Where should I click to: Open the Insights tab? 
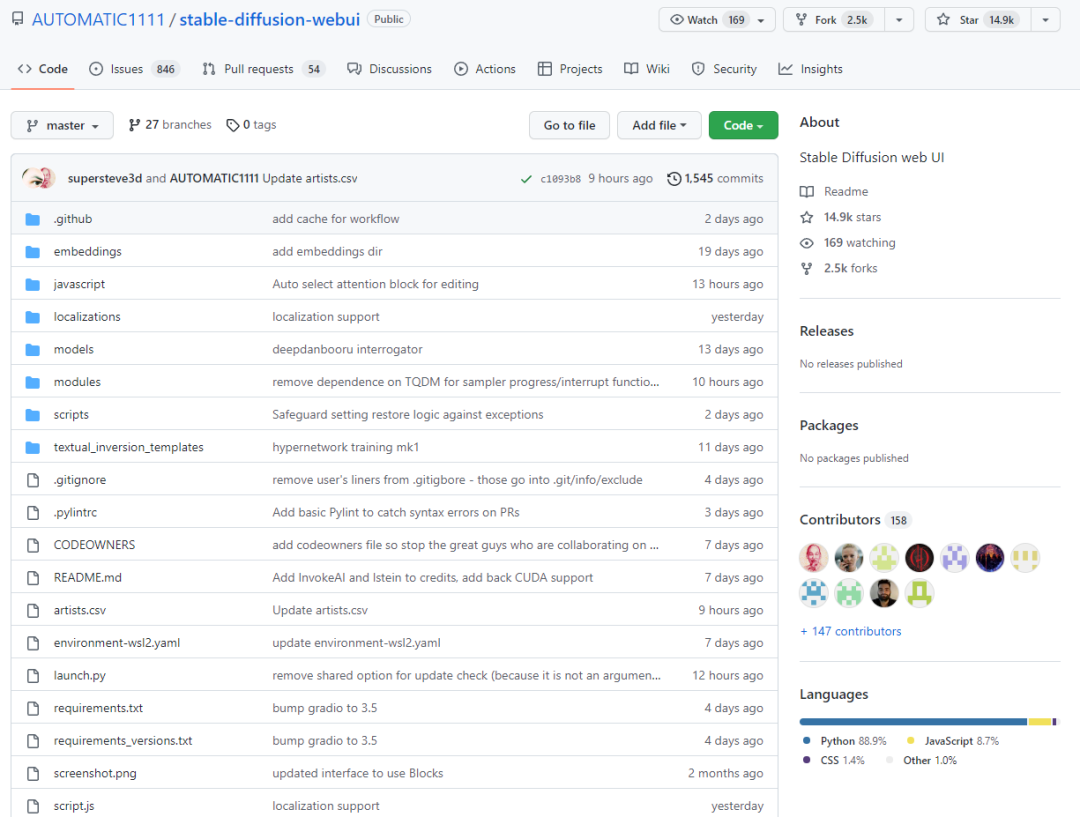click(811, 69)
